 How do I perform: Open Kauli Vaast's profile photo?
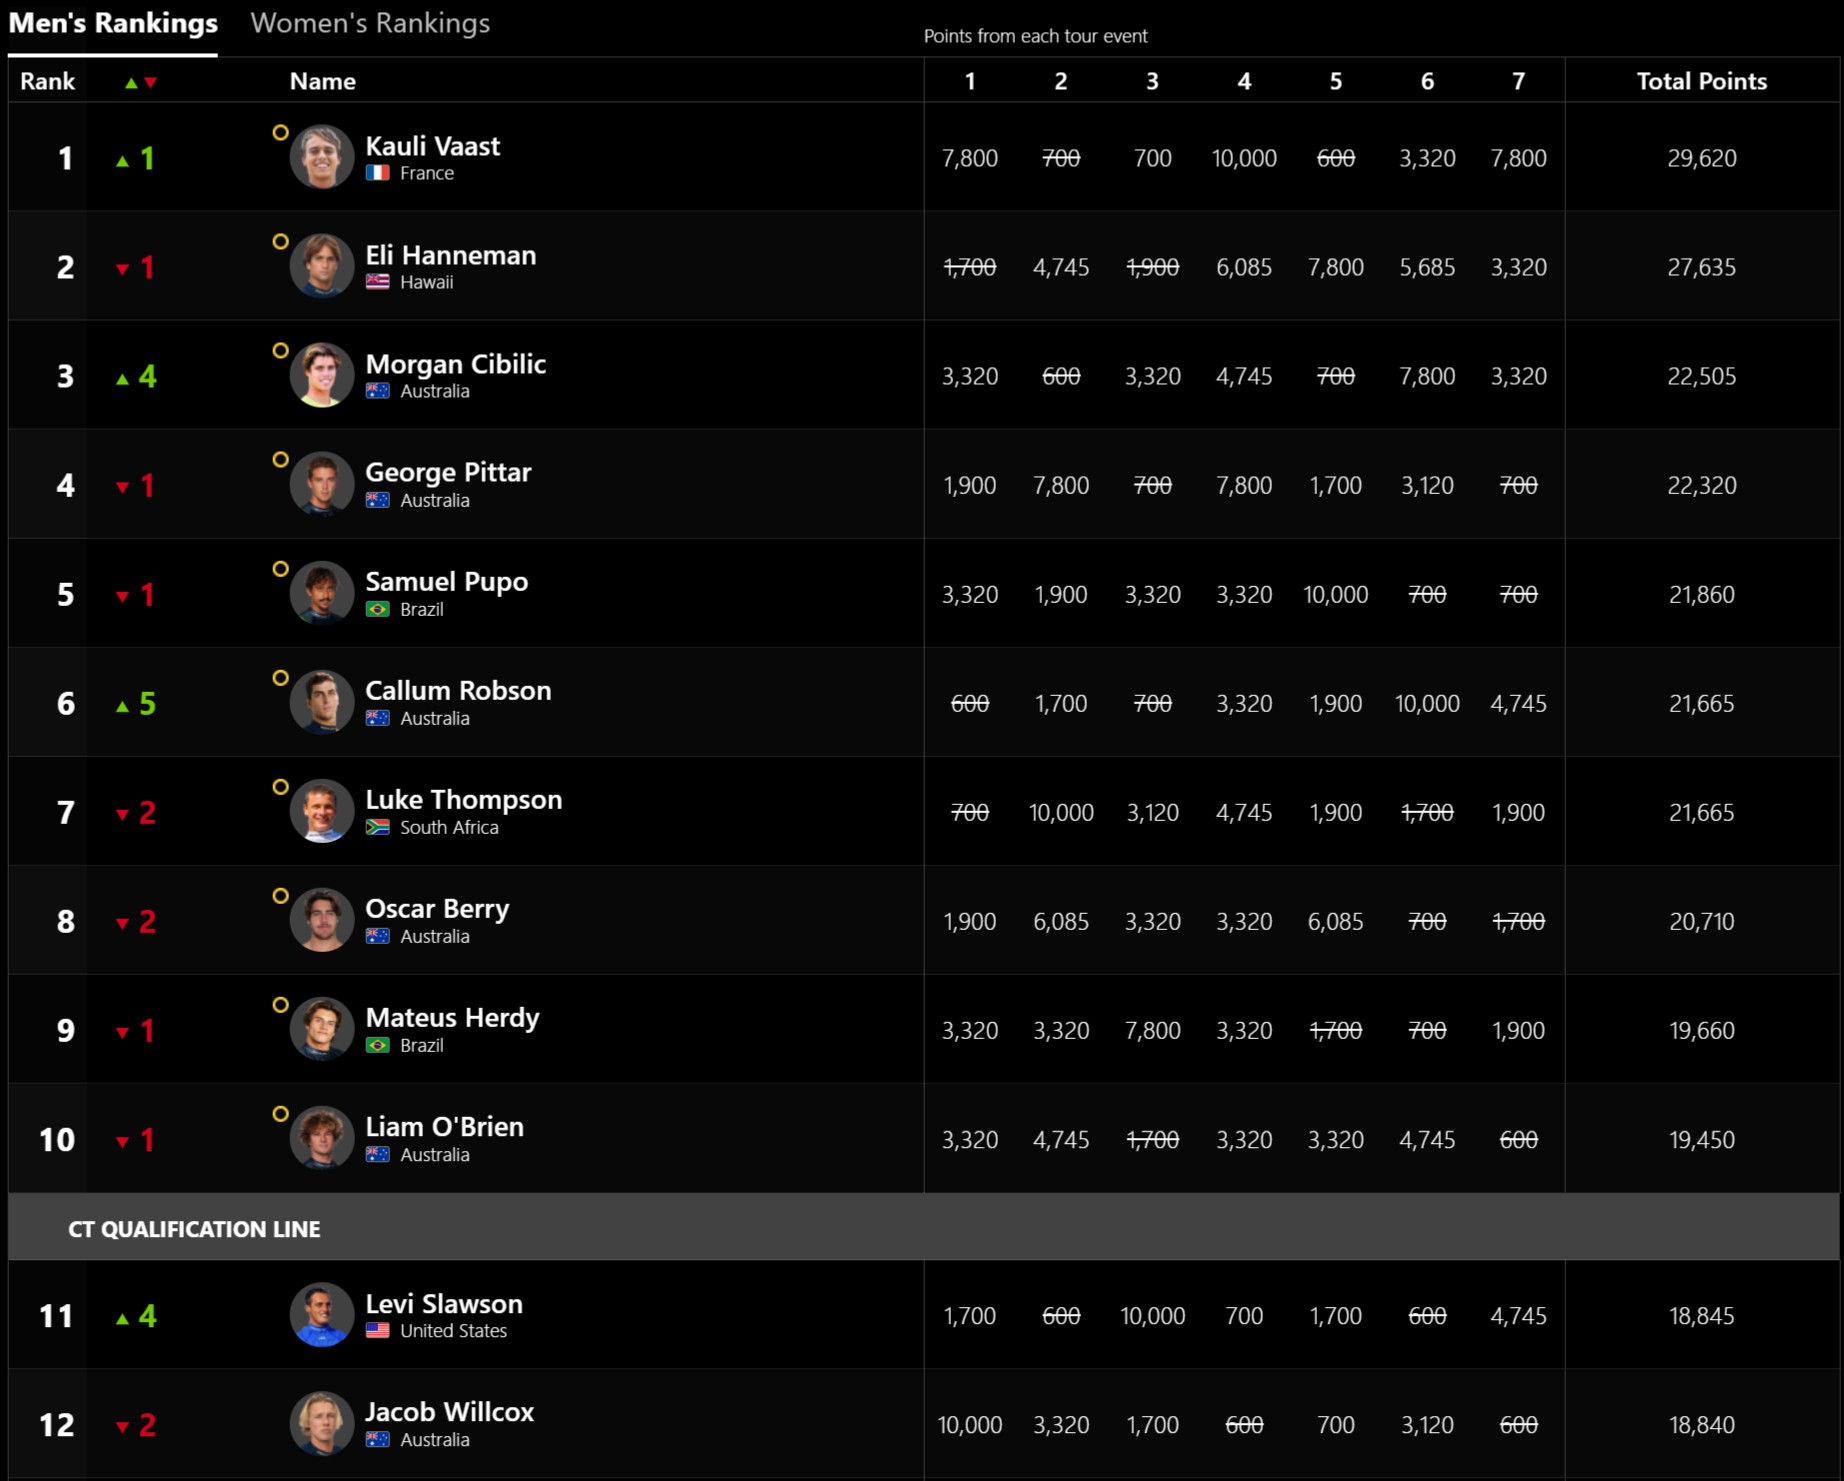pos(321,157)
